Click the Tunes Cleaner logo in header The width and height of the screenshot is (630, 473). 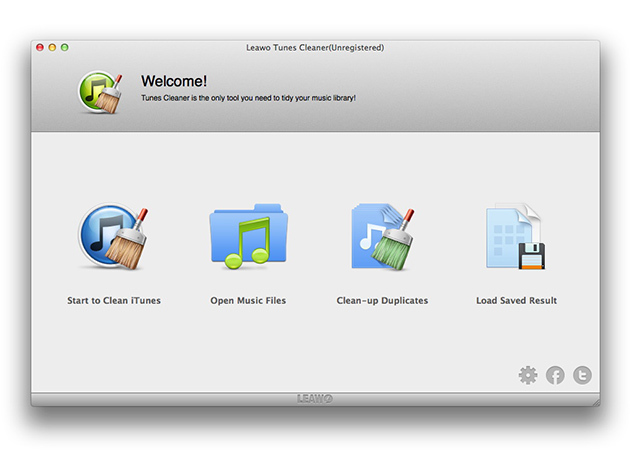coord(100,92)
